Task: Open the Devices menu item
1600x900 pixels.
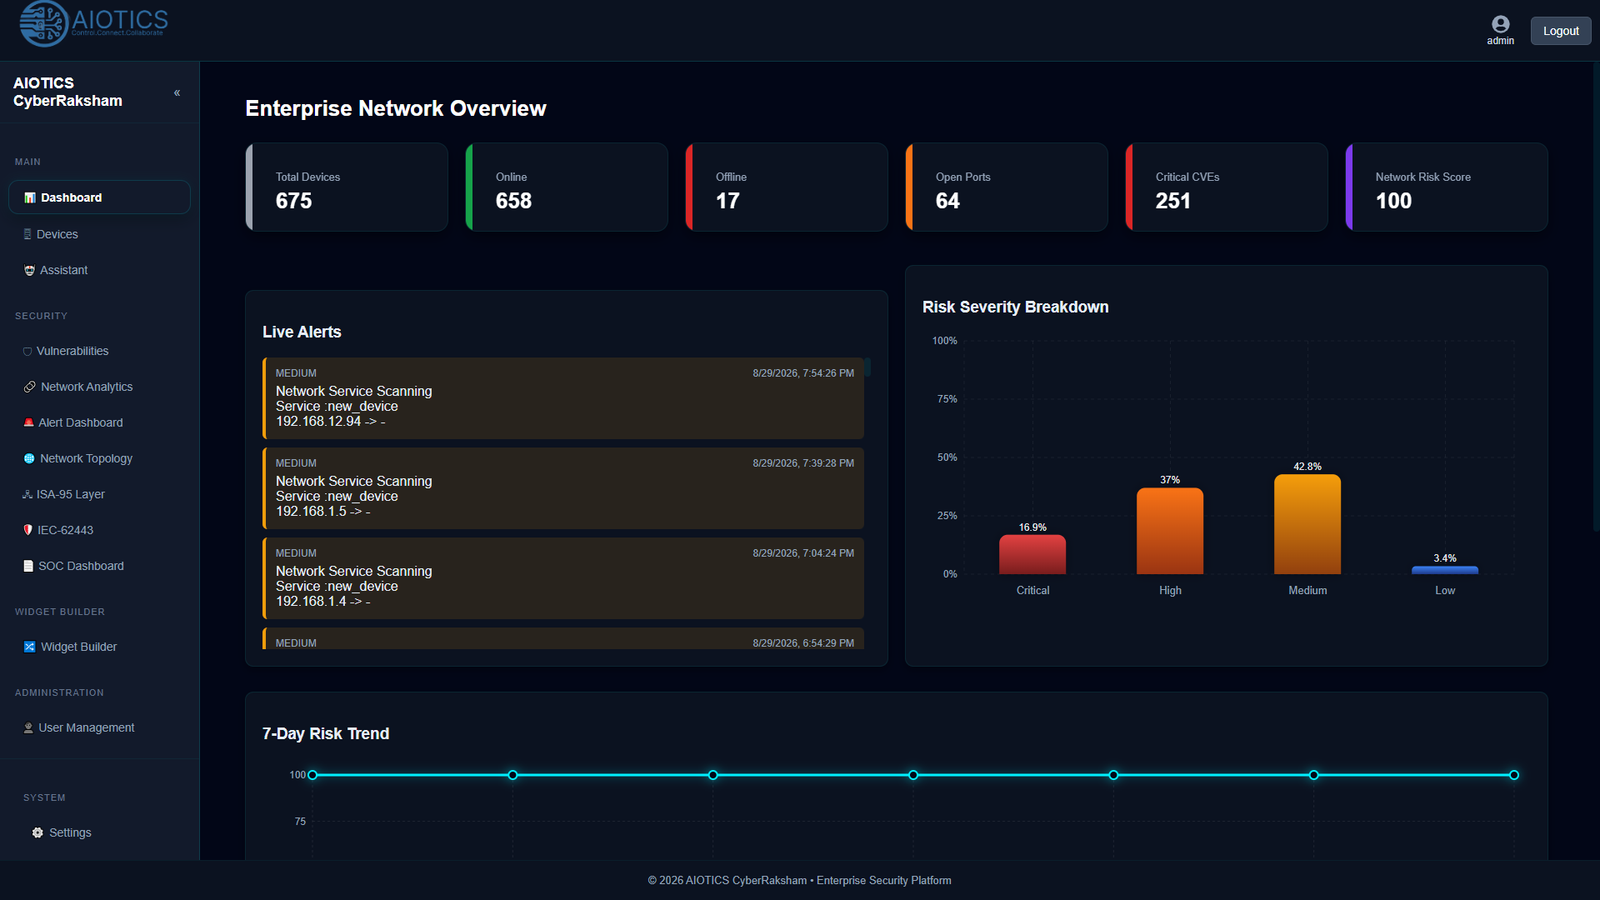Action: 99,234
